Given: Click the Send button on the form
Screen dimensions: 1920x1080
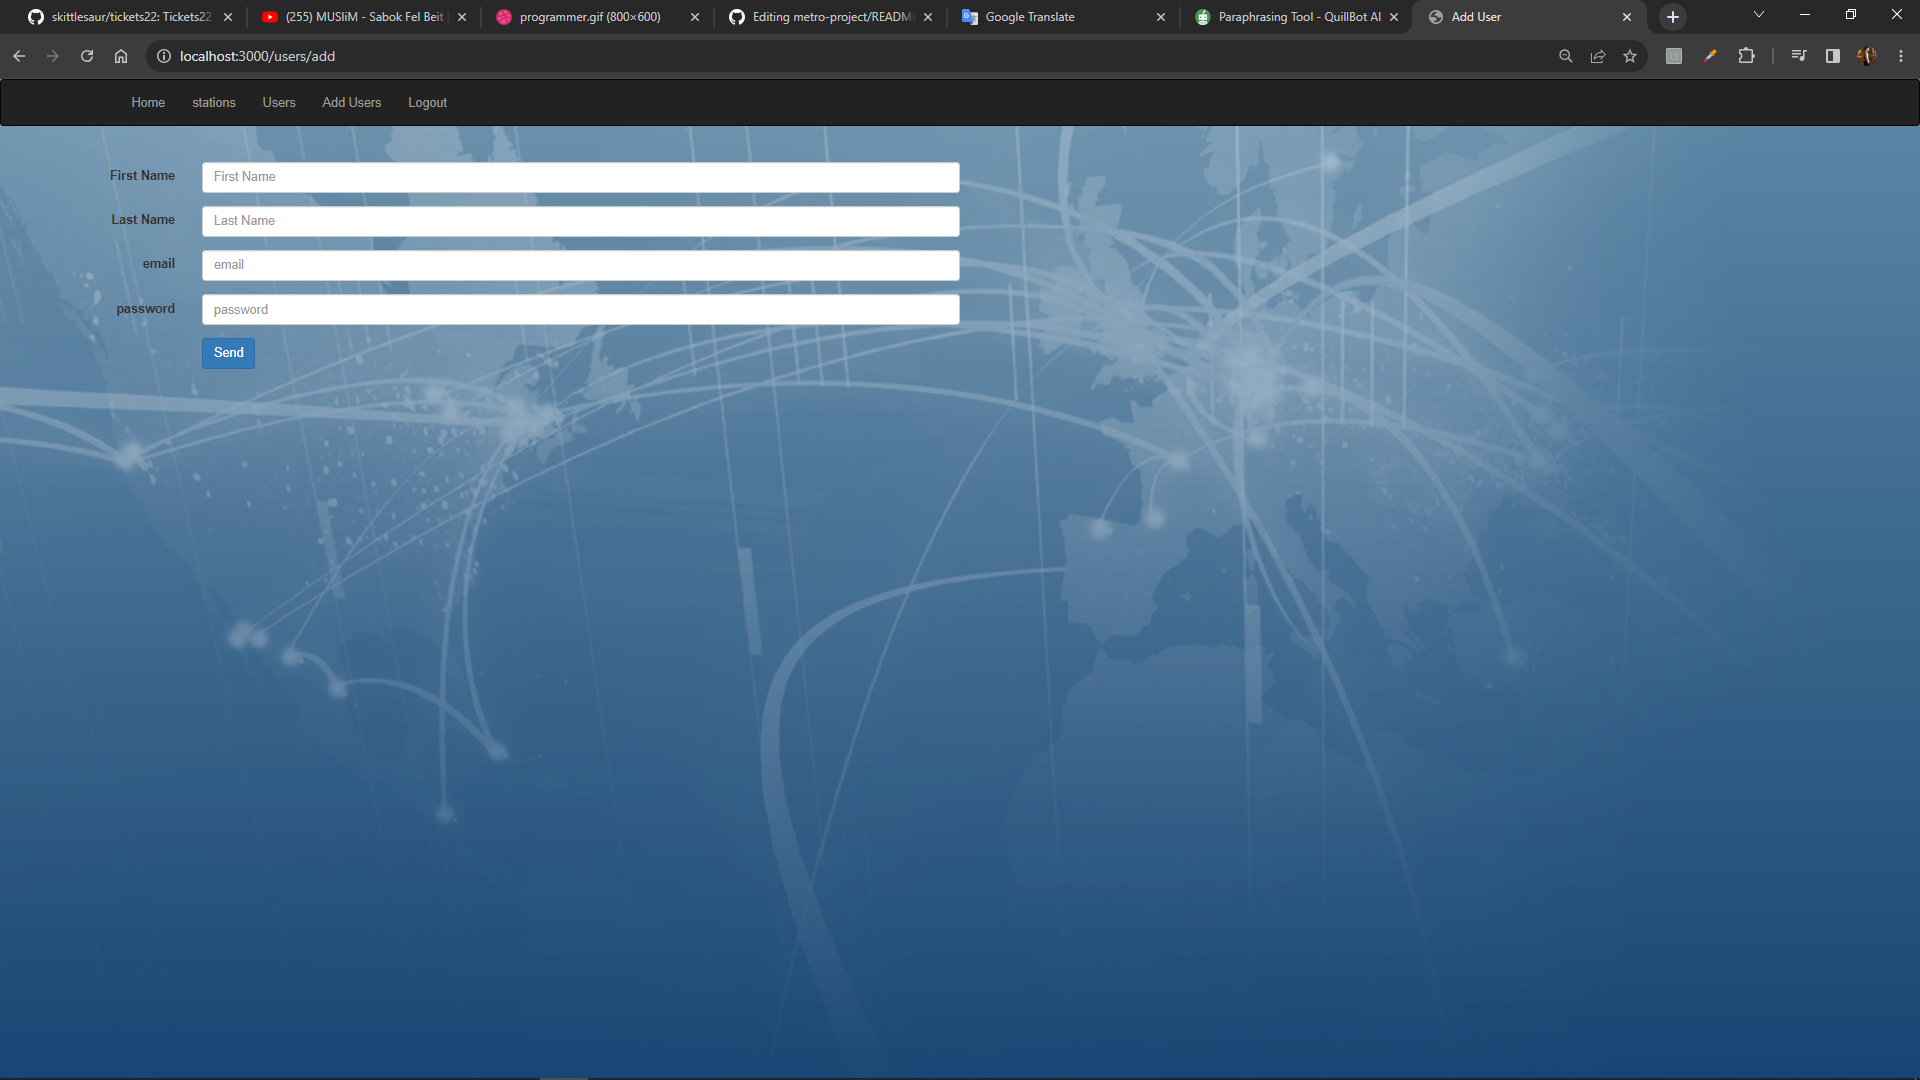Looking at the screenshot, I should tap(228, 353).
